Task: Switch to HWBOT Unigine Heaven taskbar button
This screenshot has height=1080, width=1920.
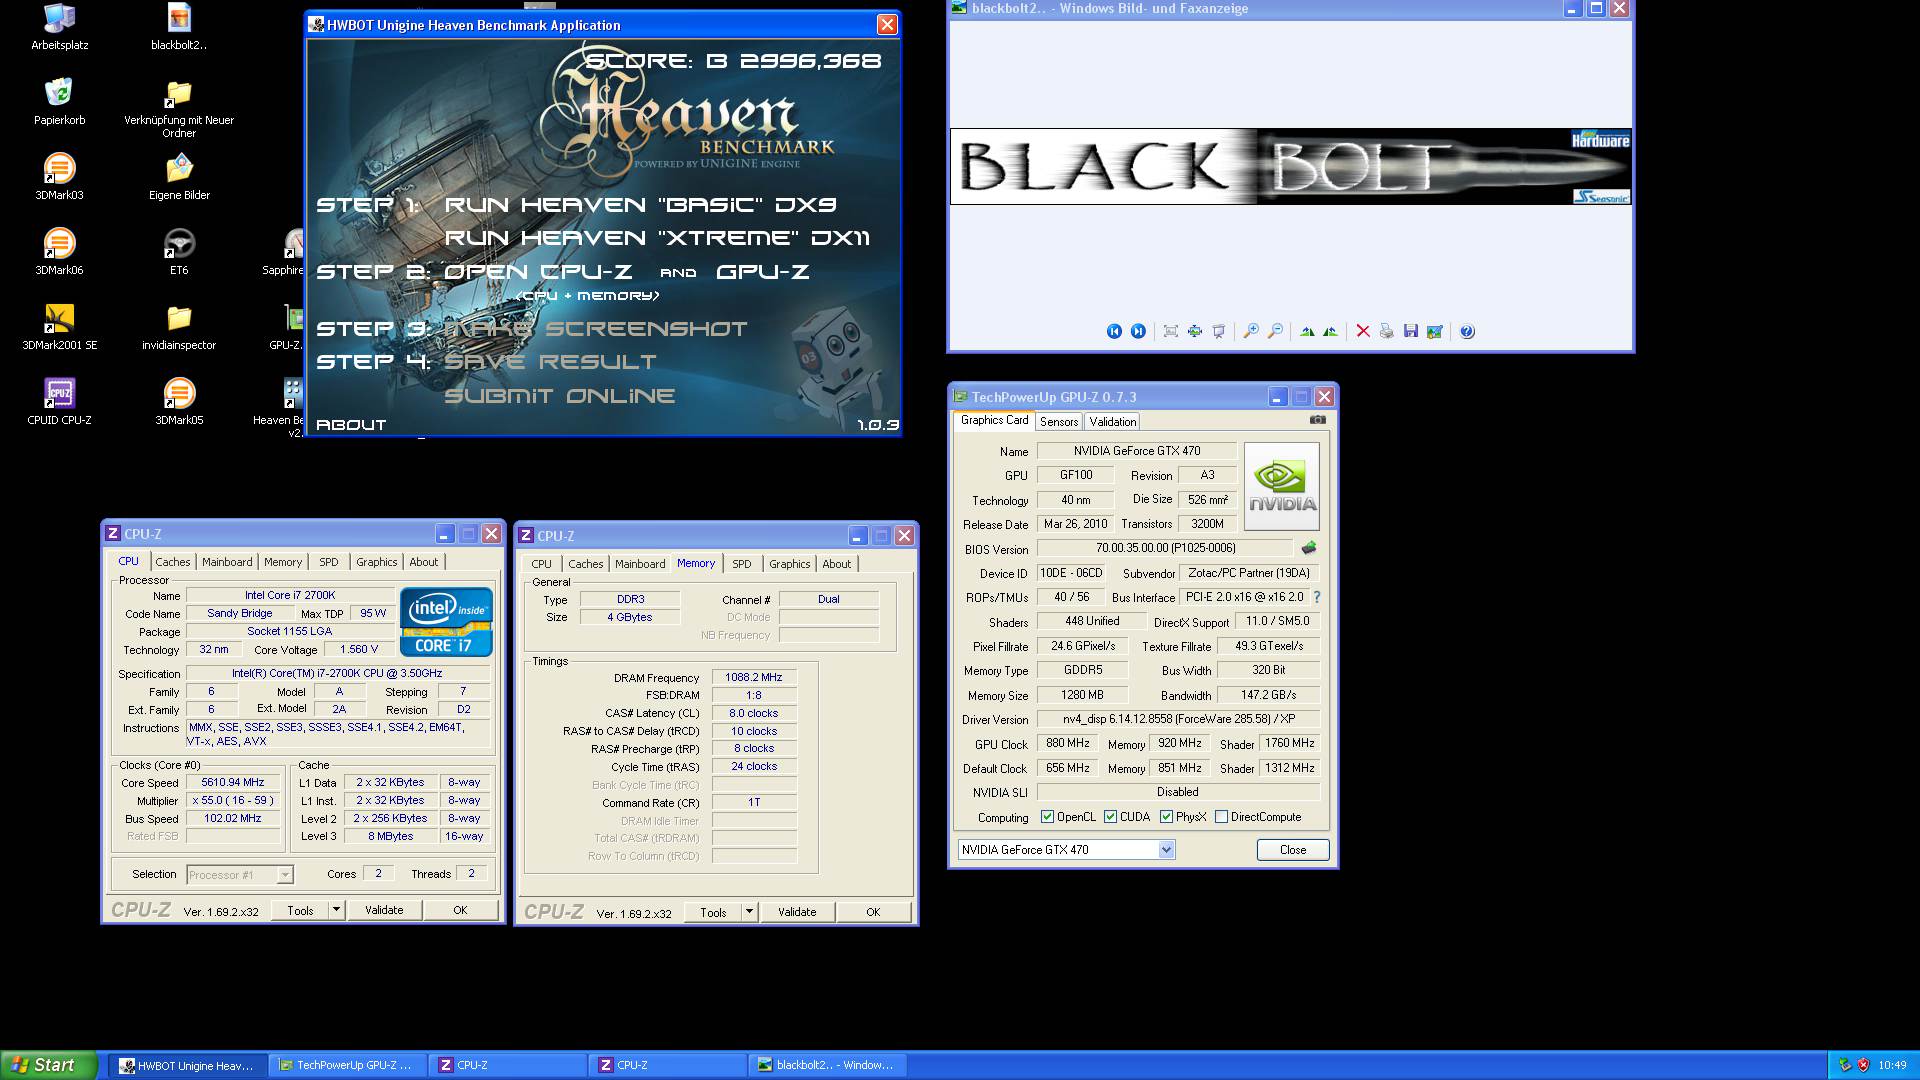Action: 188,1065
